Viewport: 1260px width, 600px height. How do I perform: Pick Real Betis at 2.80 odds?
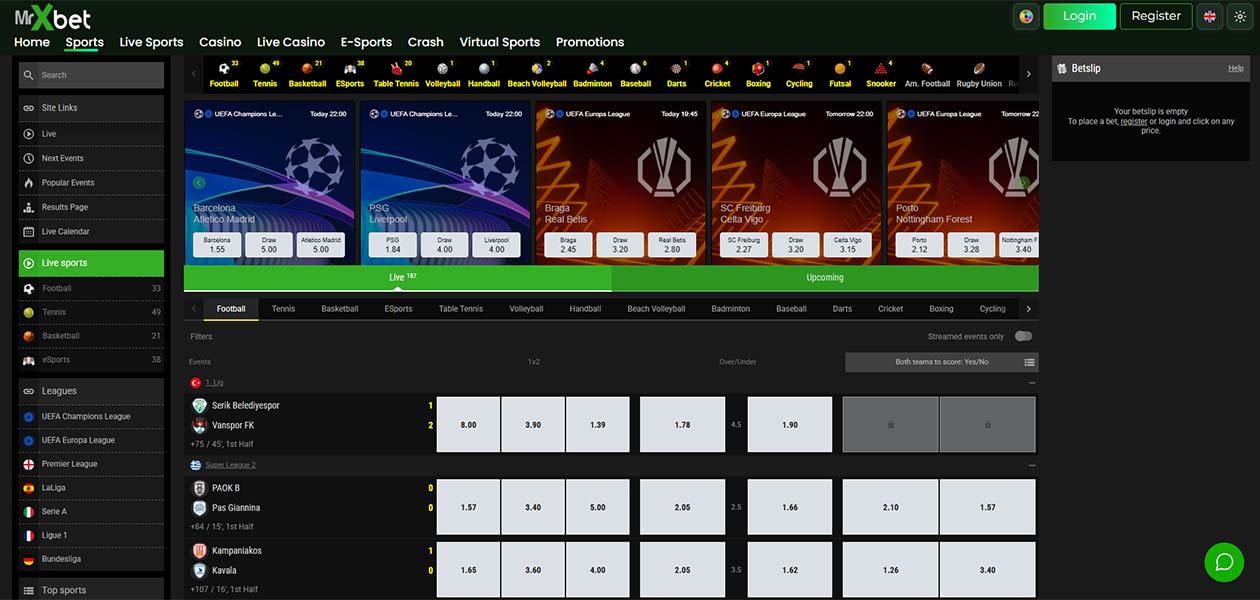click(x=672, y=245)
